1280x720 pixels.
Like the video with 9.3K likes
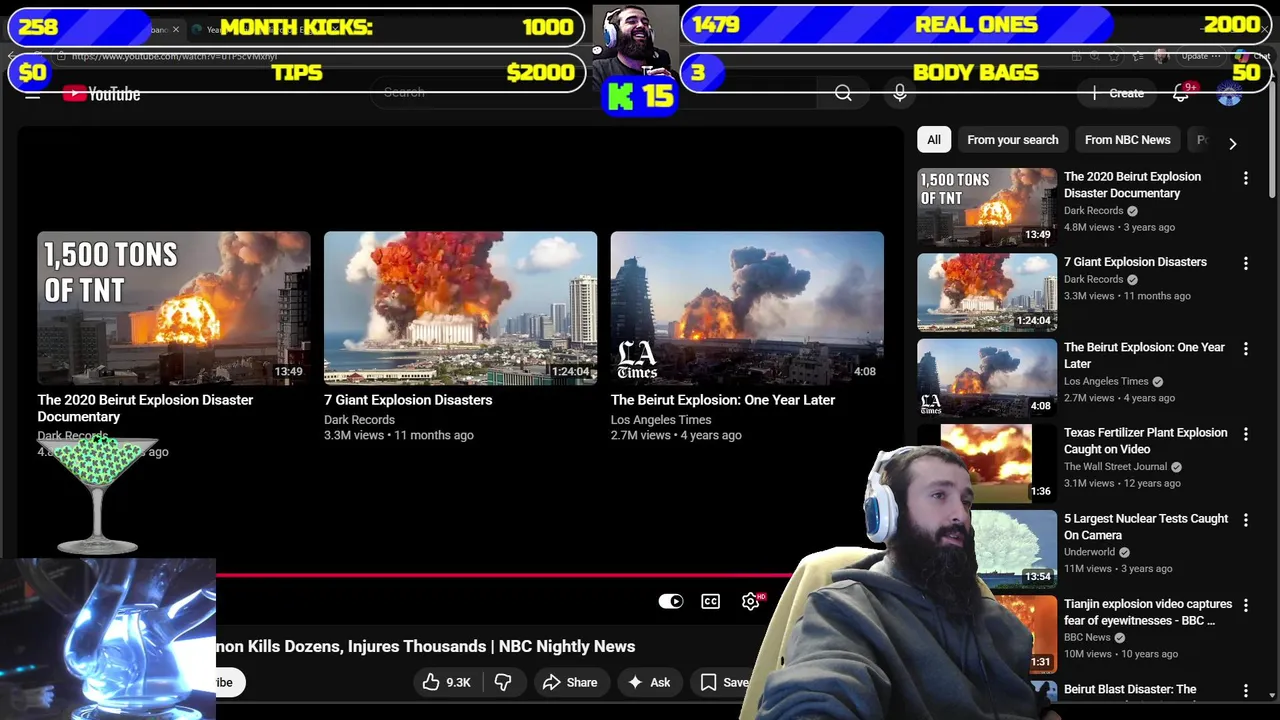tap(447, 682)
